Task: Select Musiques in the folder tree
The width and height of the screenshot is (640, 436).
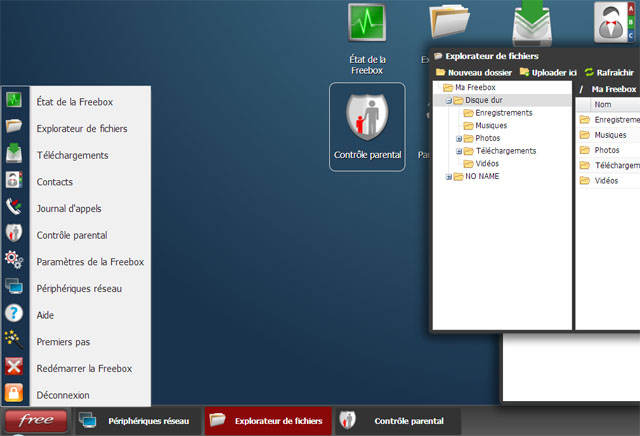Action: point(491,125)
